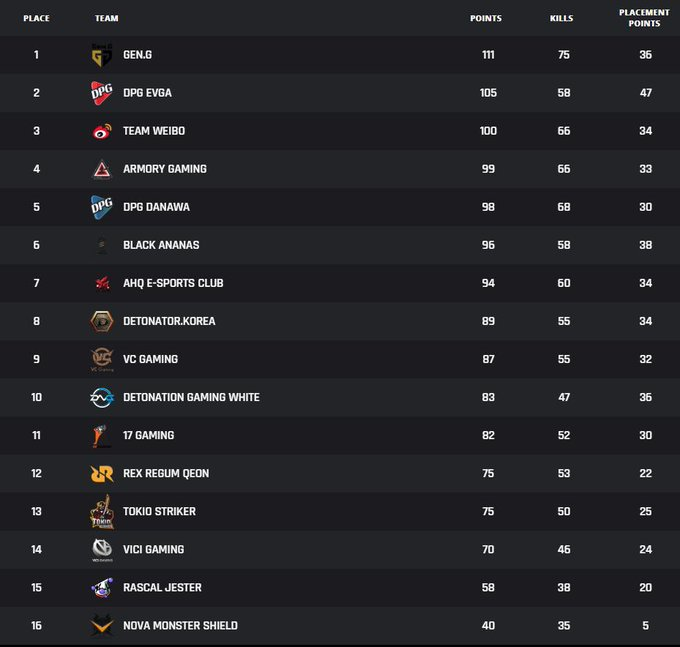Image resolution: width=680 pixels, height=647 pixels.
Task: Click the Gen.G team logo
Action: (x=102, y=55)
